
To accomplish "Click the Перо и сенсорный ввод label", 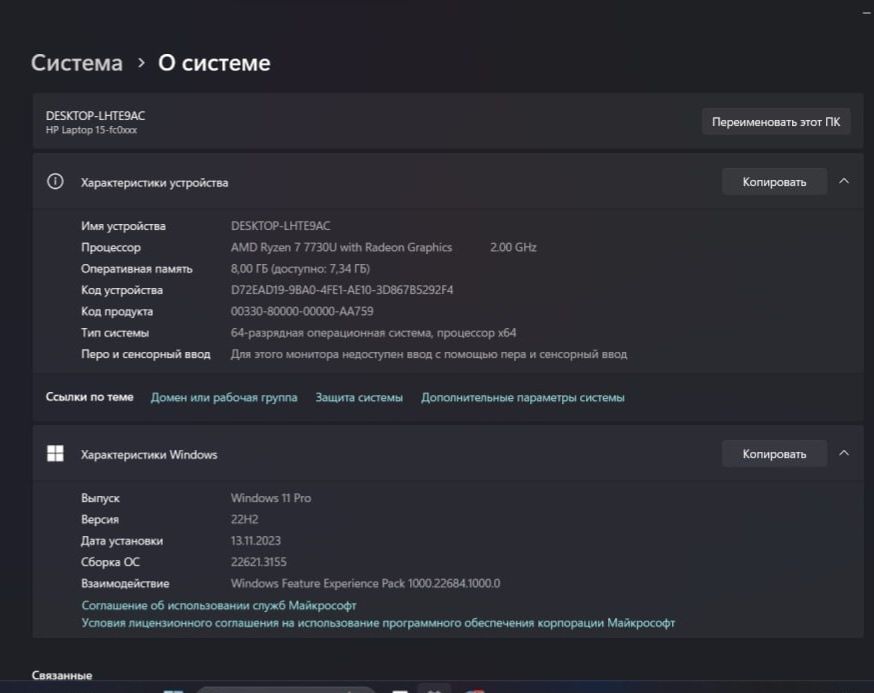I will pos(145,354).
